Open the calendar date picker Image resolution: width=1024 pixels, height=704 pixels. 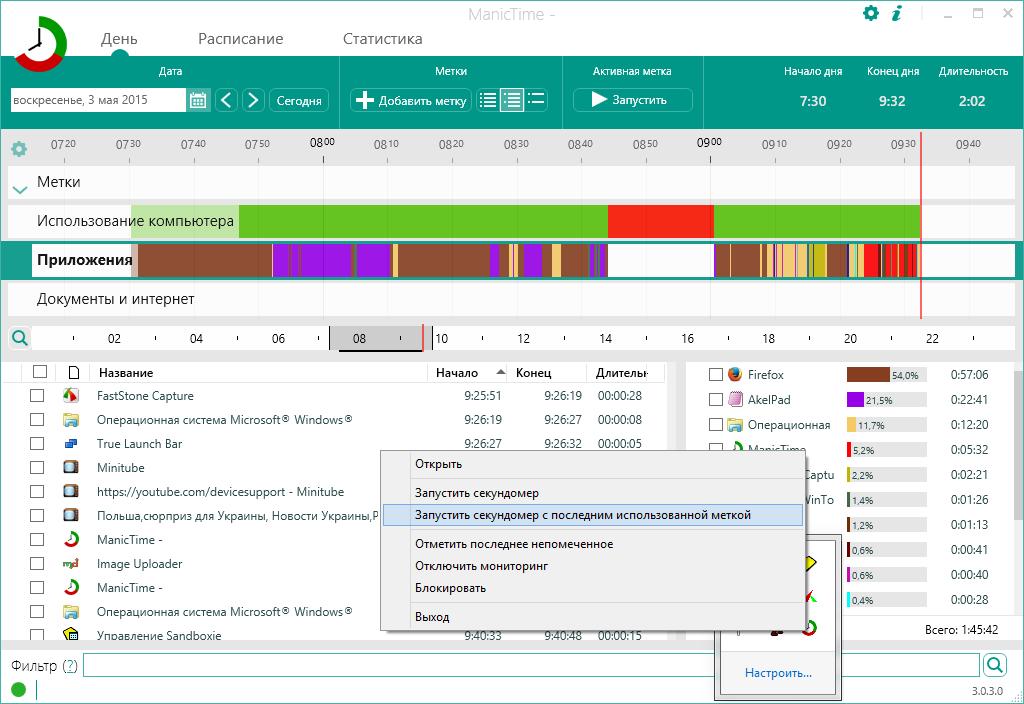pyautogui.click(x=198, y=100)
